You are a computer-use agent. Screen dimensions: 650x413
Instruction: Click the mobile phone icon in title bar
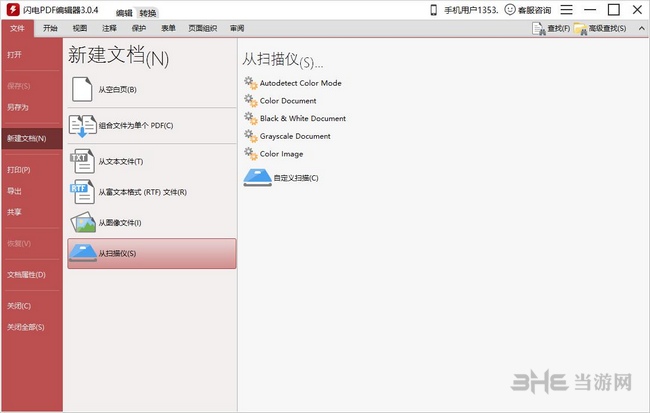434,10
